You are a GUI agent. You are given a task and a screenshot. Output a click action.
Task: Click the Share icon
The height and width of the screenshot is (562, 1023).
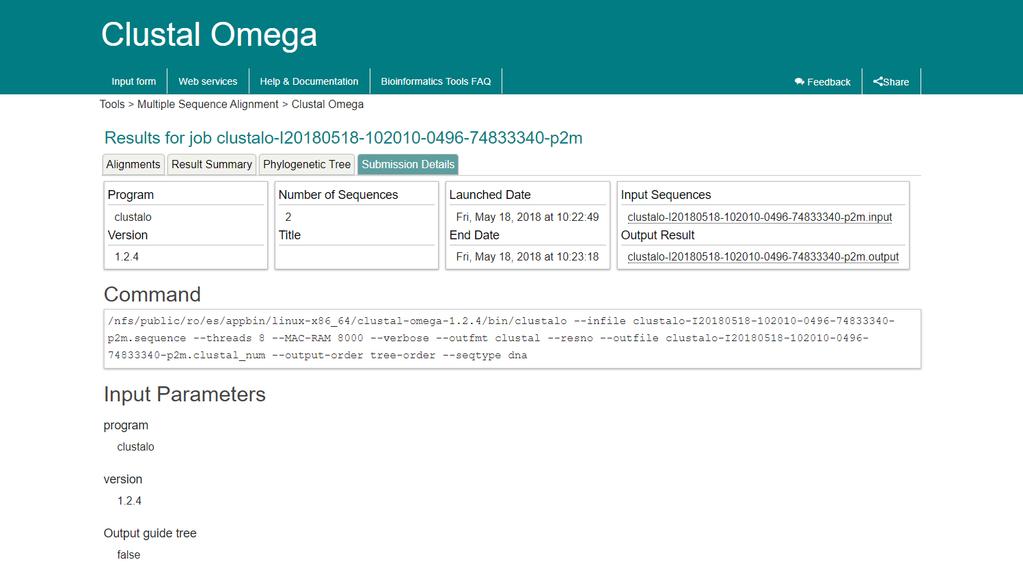[x=878, y=82]
